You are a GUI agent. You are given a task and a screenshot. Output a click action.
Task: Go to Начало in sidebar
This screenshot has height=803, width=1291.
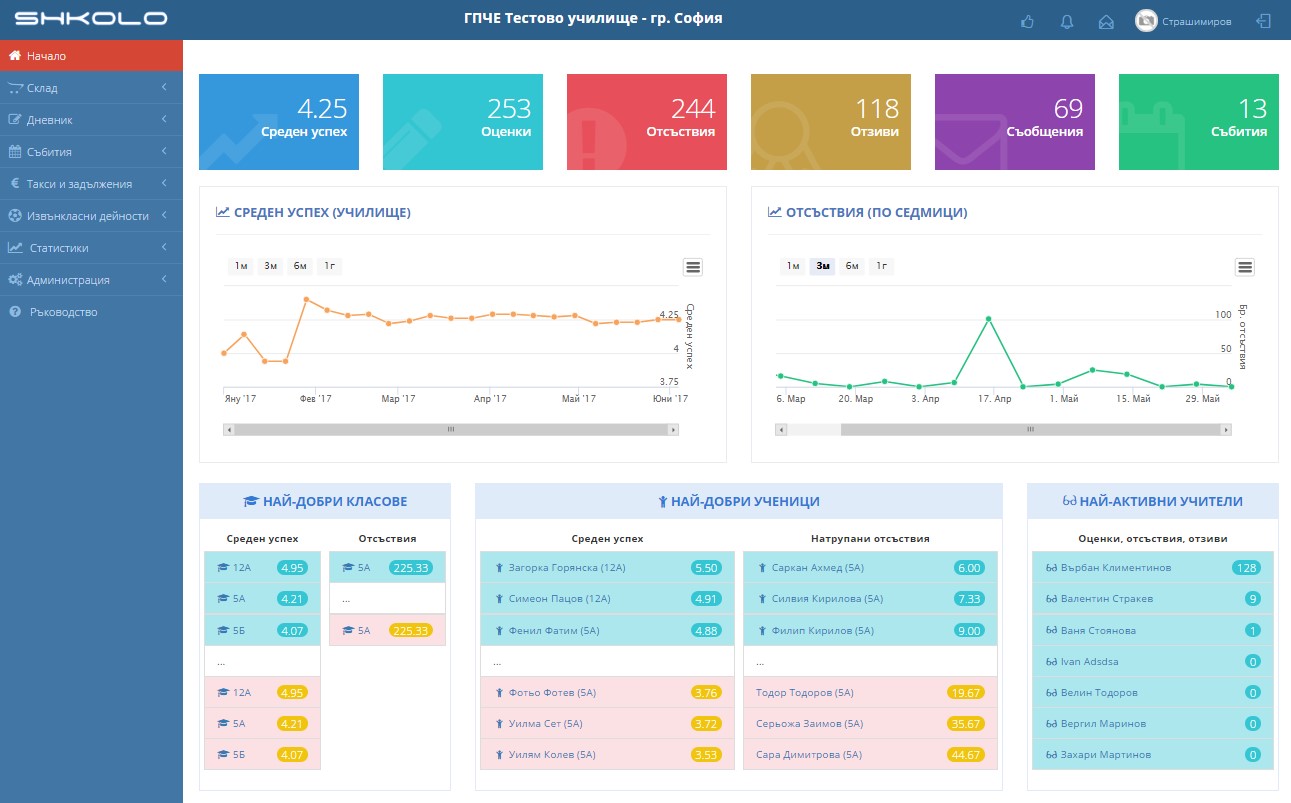(91, 56)
